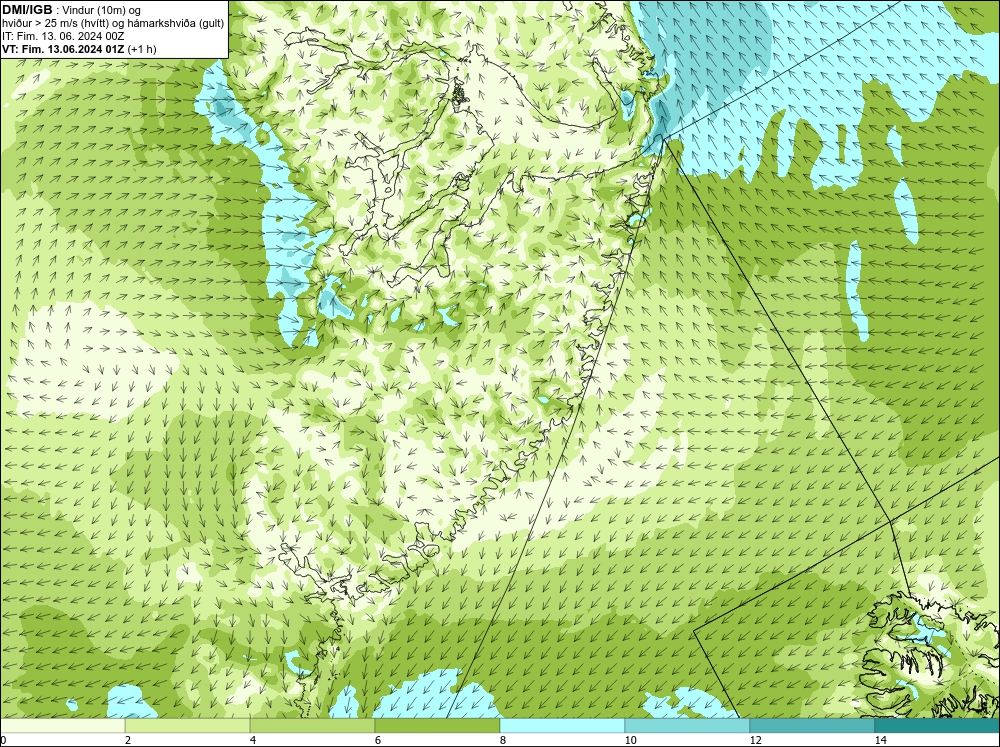Screen dimensions: 1000x747
Task: Click the legend band above 14 m/s
Action: [938, 725]
